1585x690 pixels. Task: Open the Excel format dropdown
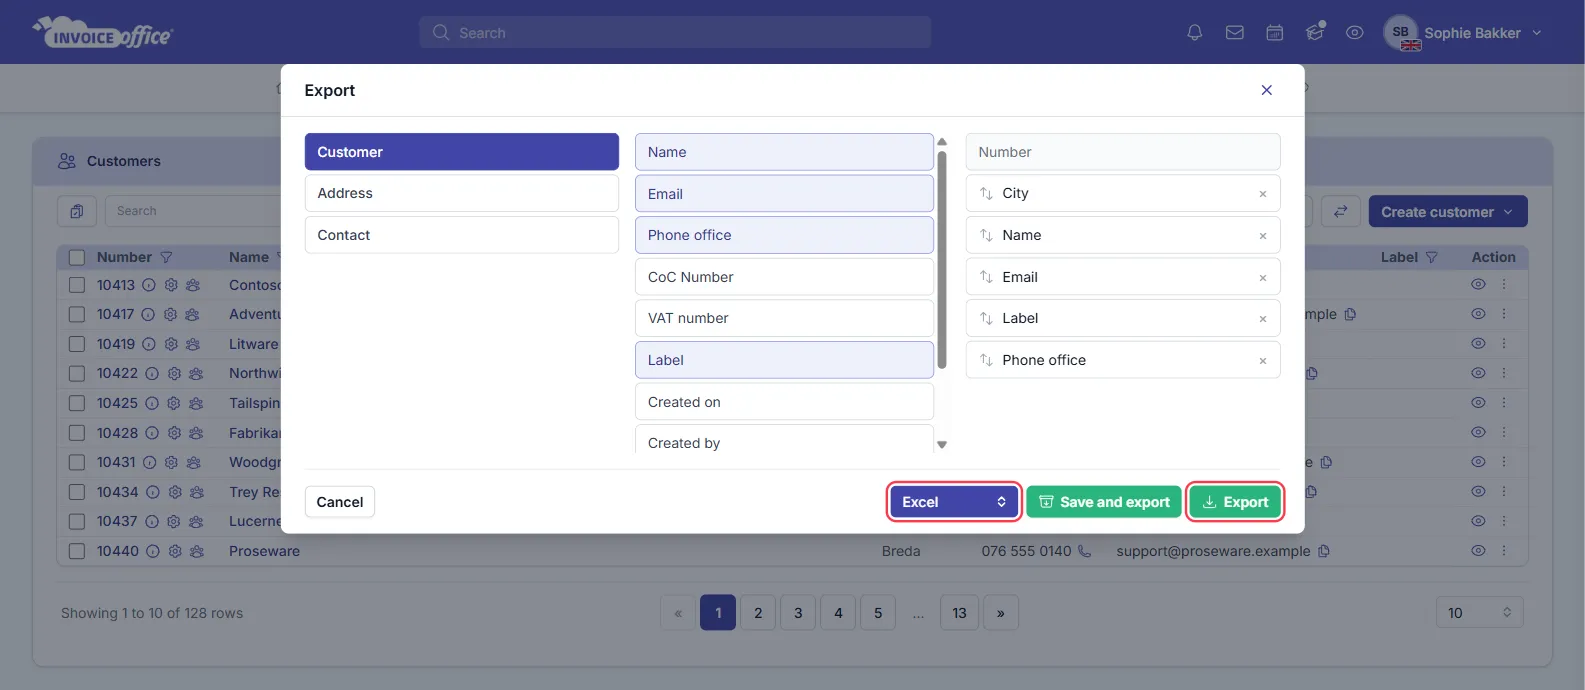tap(954, 502)
